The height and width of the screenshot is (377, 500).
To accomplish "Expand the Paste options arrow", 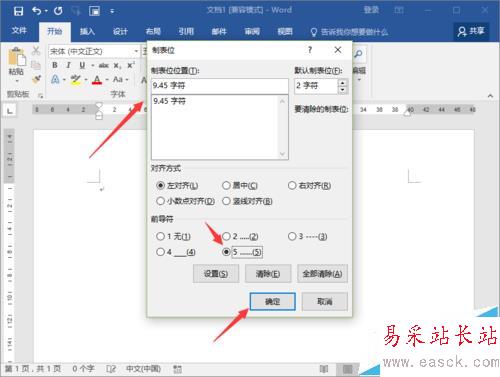I will click(x=17, y=81).
